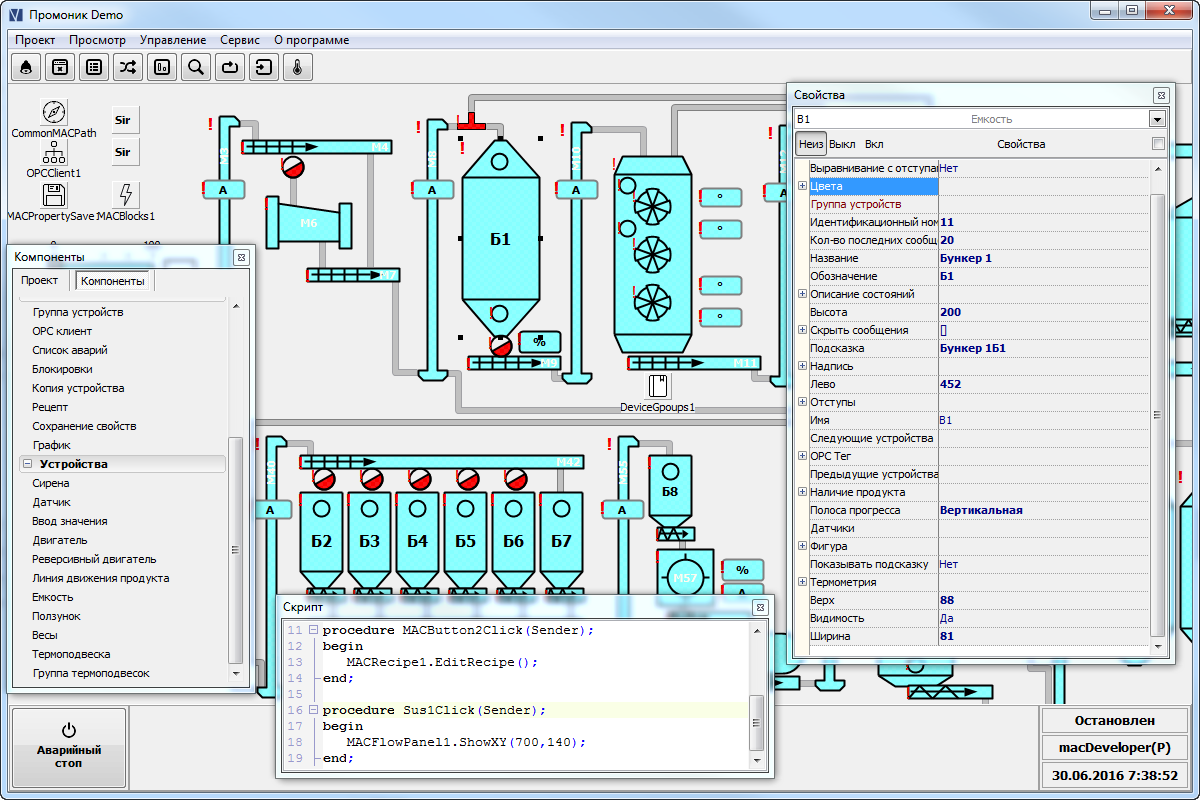Click the chart panel toolbar icon
This screenshot has width=1200, height=800.
[162, 67]
